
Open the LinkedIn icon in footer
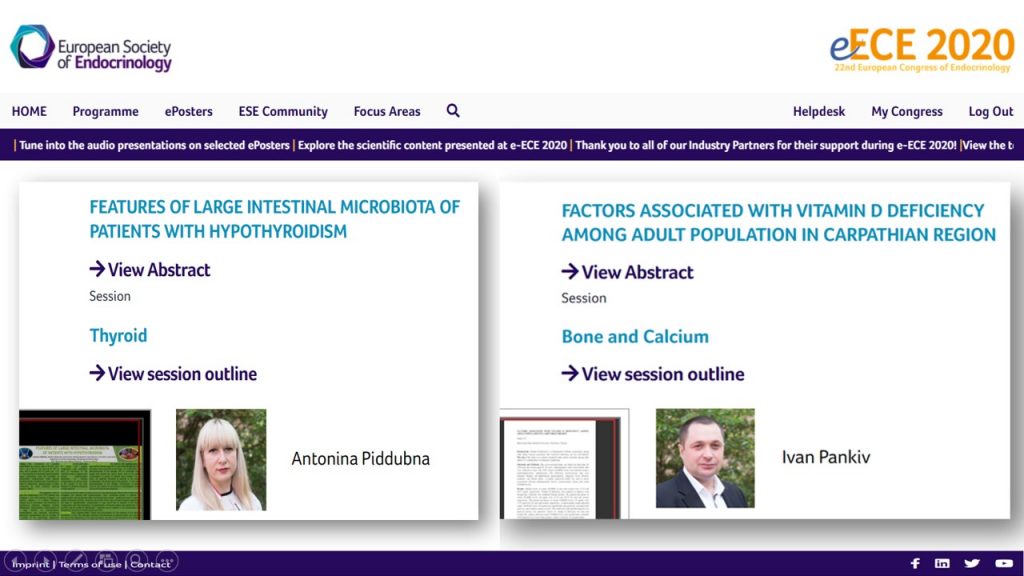click(x=942, y=563)
